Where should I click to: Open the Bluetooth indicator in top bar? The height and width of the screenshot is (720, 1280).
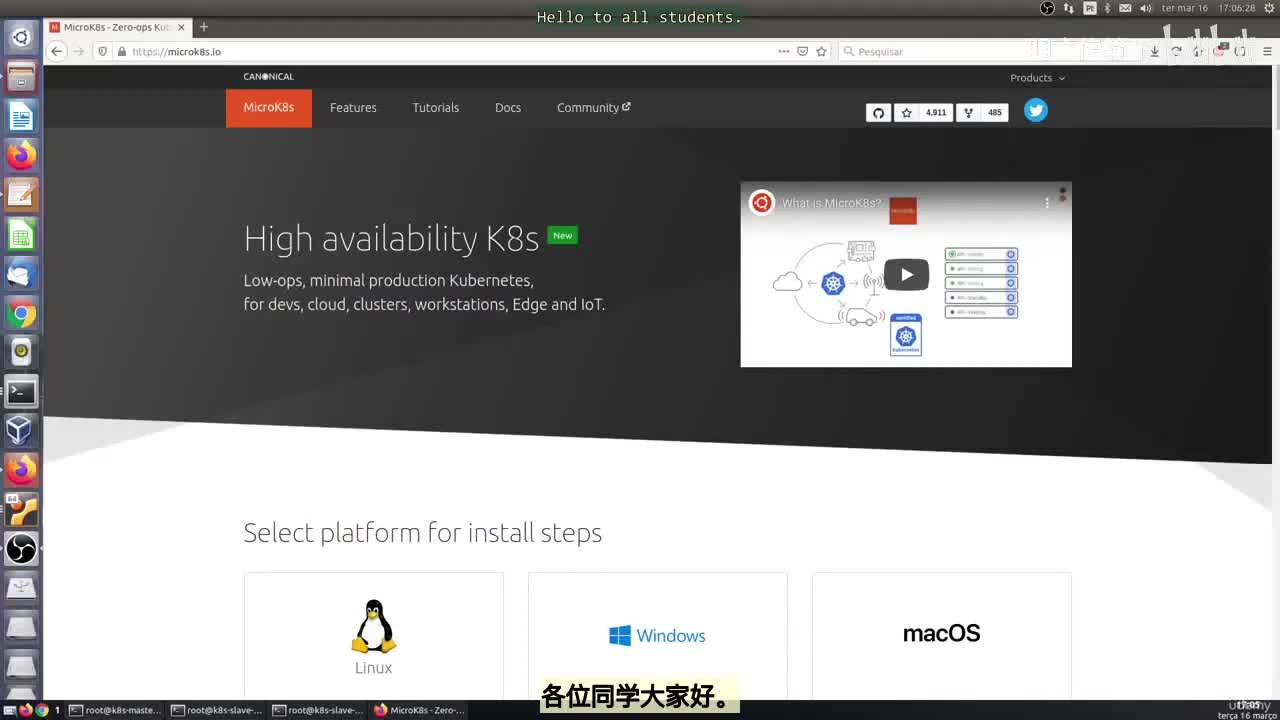[1107, 8]
